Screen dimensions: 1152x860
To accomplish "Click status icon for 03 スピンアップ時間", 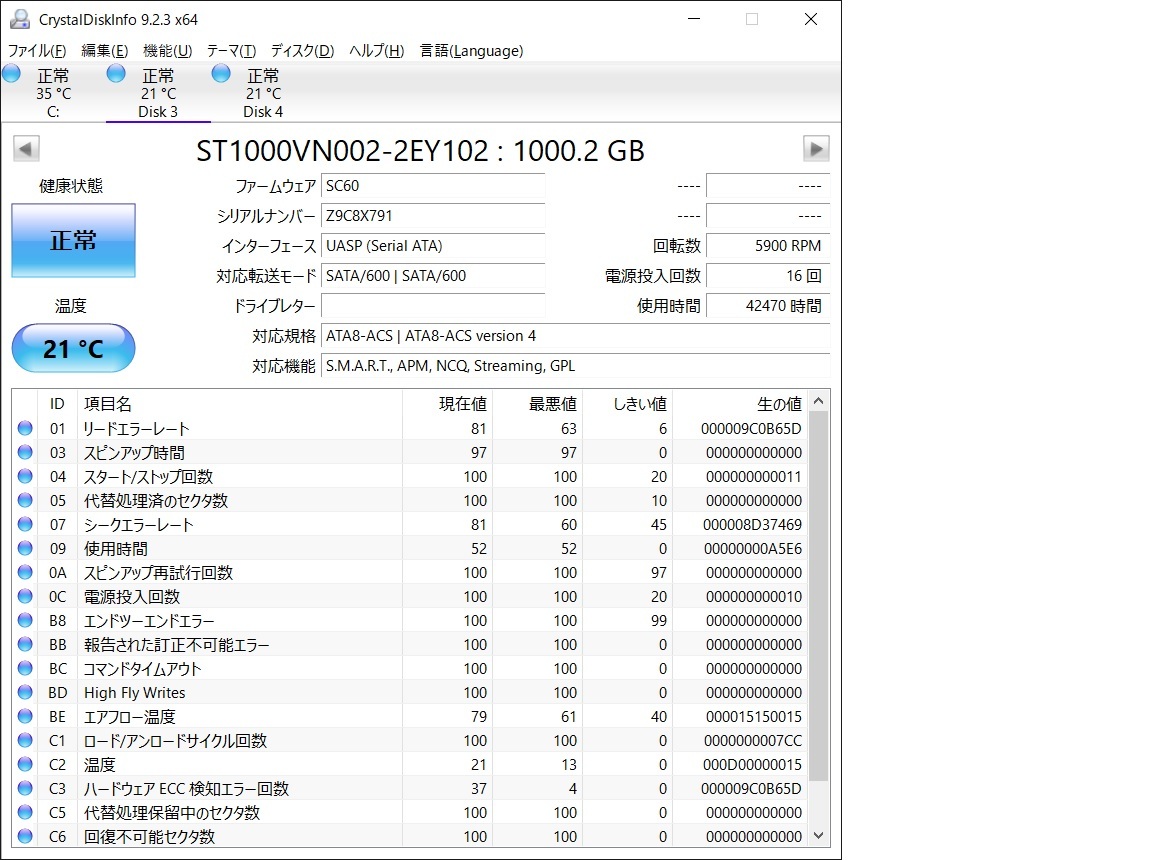I will (25, 452).
